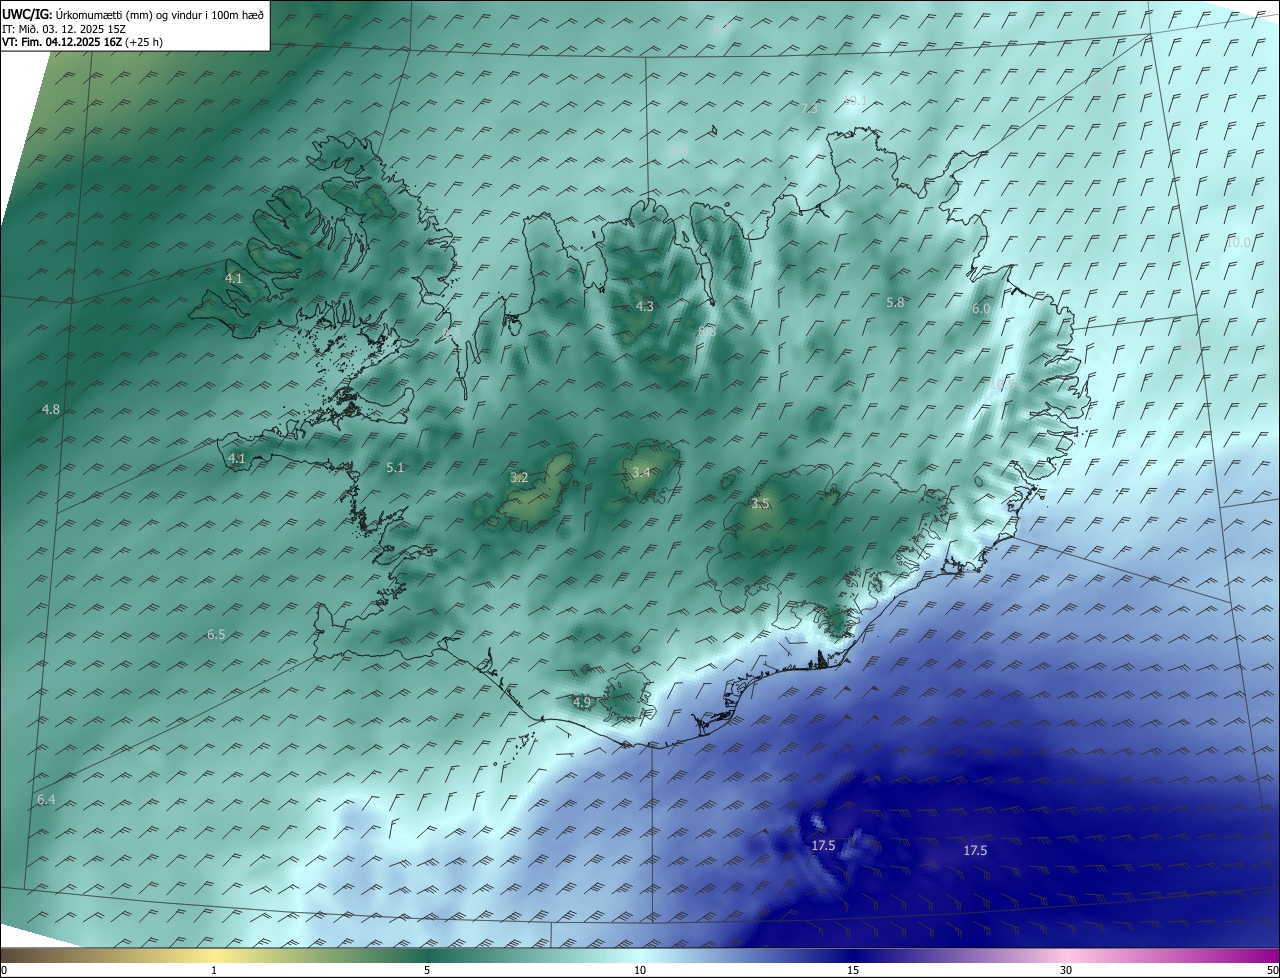The height and width of the screenshot is (978, 1280).
Task: Click the 6.5 value off the southwest coast
Action: [216, 635]
